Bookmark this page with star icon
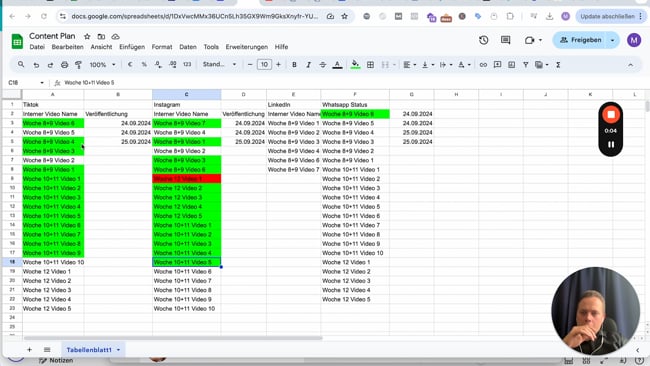Screen dimensions: 650x366 [344, 17]
